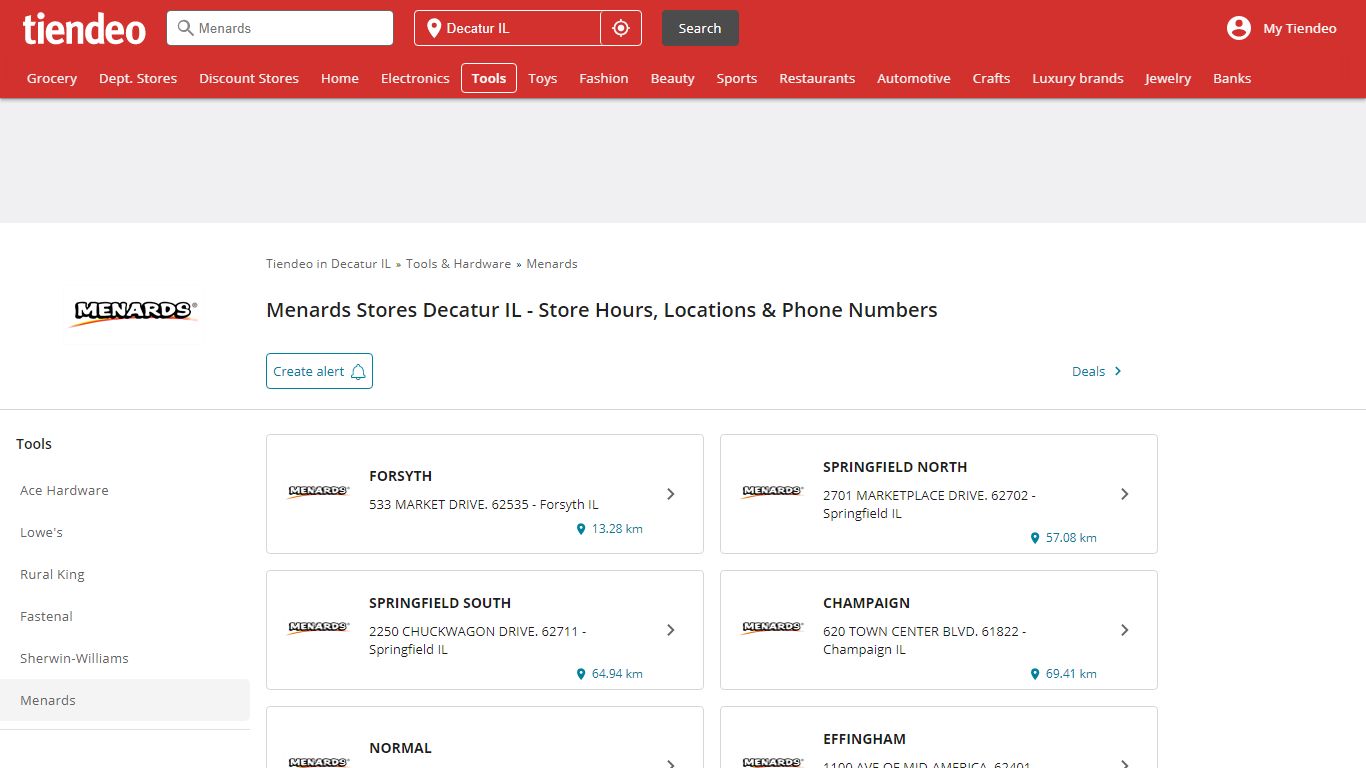Click the bell icon in Create alert
Screen dimensions: 1366x768
pos(358,371)
